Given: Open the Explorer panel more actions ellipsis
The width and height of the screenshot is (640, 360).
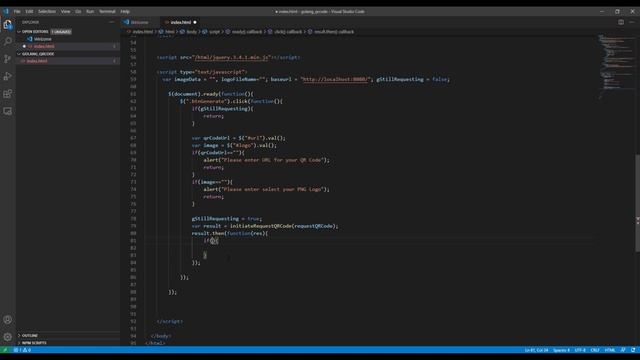Looking at the screenshot, I should click(x=111, y=22).
